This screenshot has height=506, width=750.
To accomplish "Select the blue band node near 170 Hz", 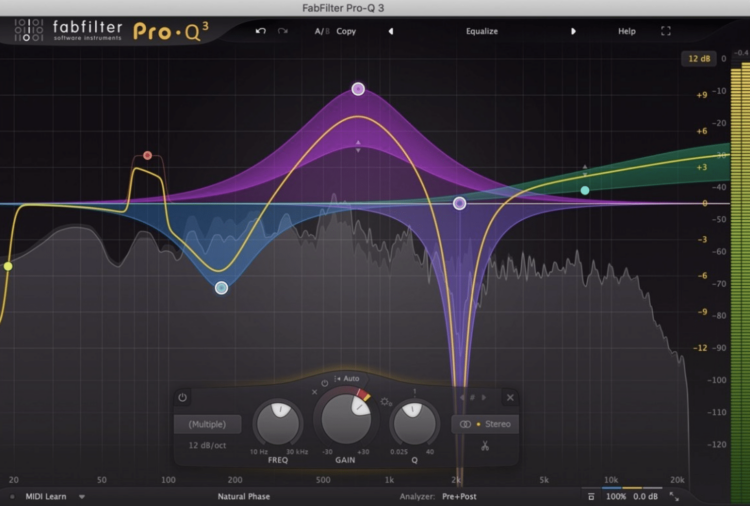I will click(221, 288).
